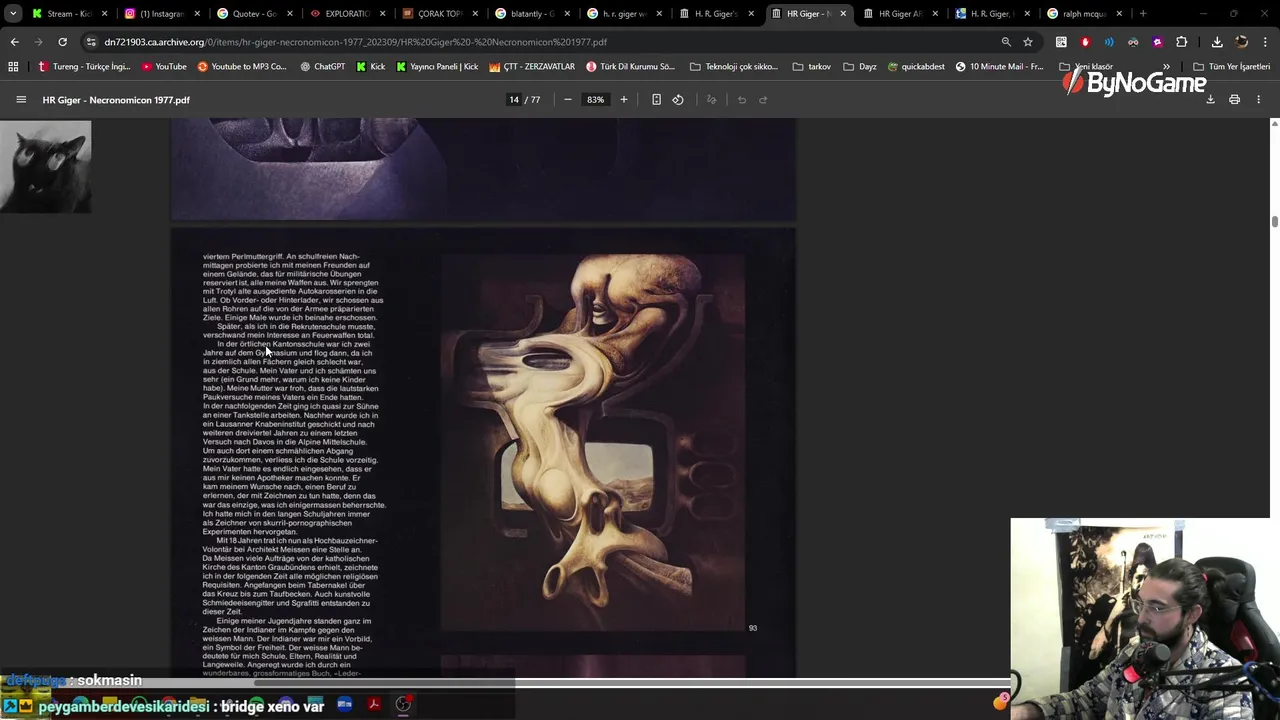
Task: Go forward in browser history
Action: click(x=38, y=42)
